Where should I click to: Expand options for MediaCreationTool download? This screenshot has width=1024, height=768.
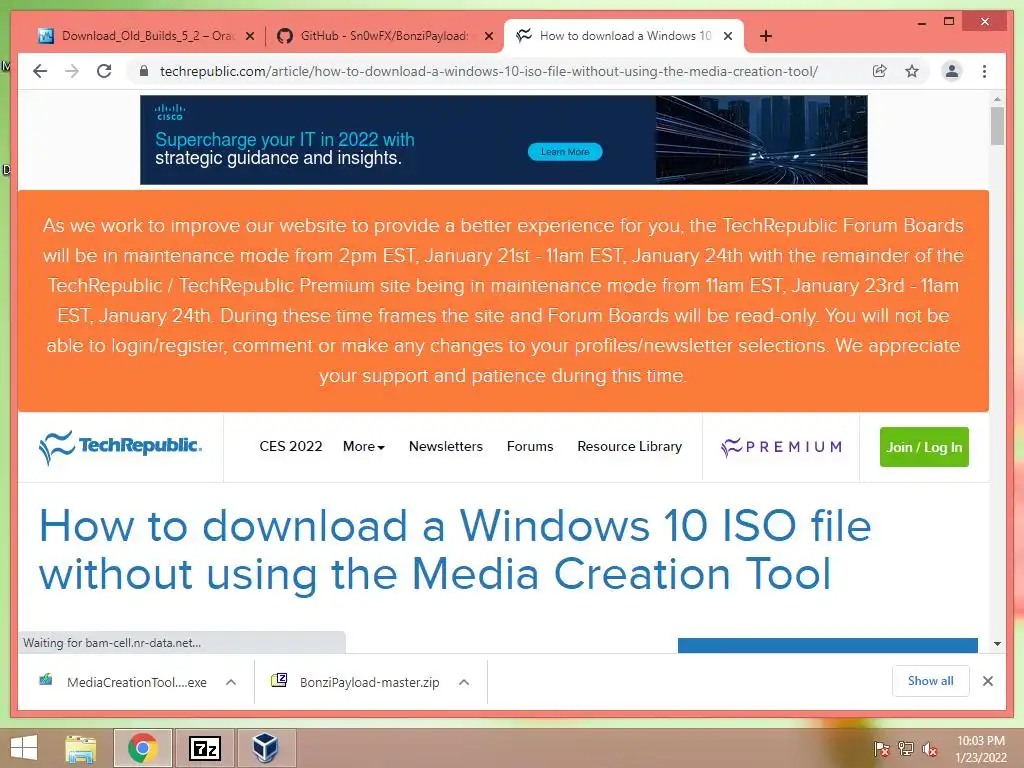pos(231,682)
